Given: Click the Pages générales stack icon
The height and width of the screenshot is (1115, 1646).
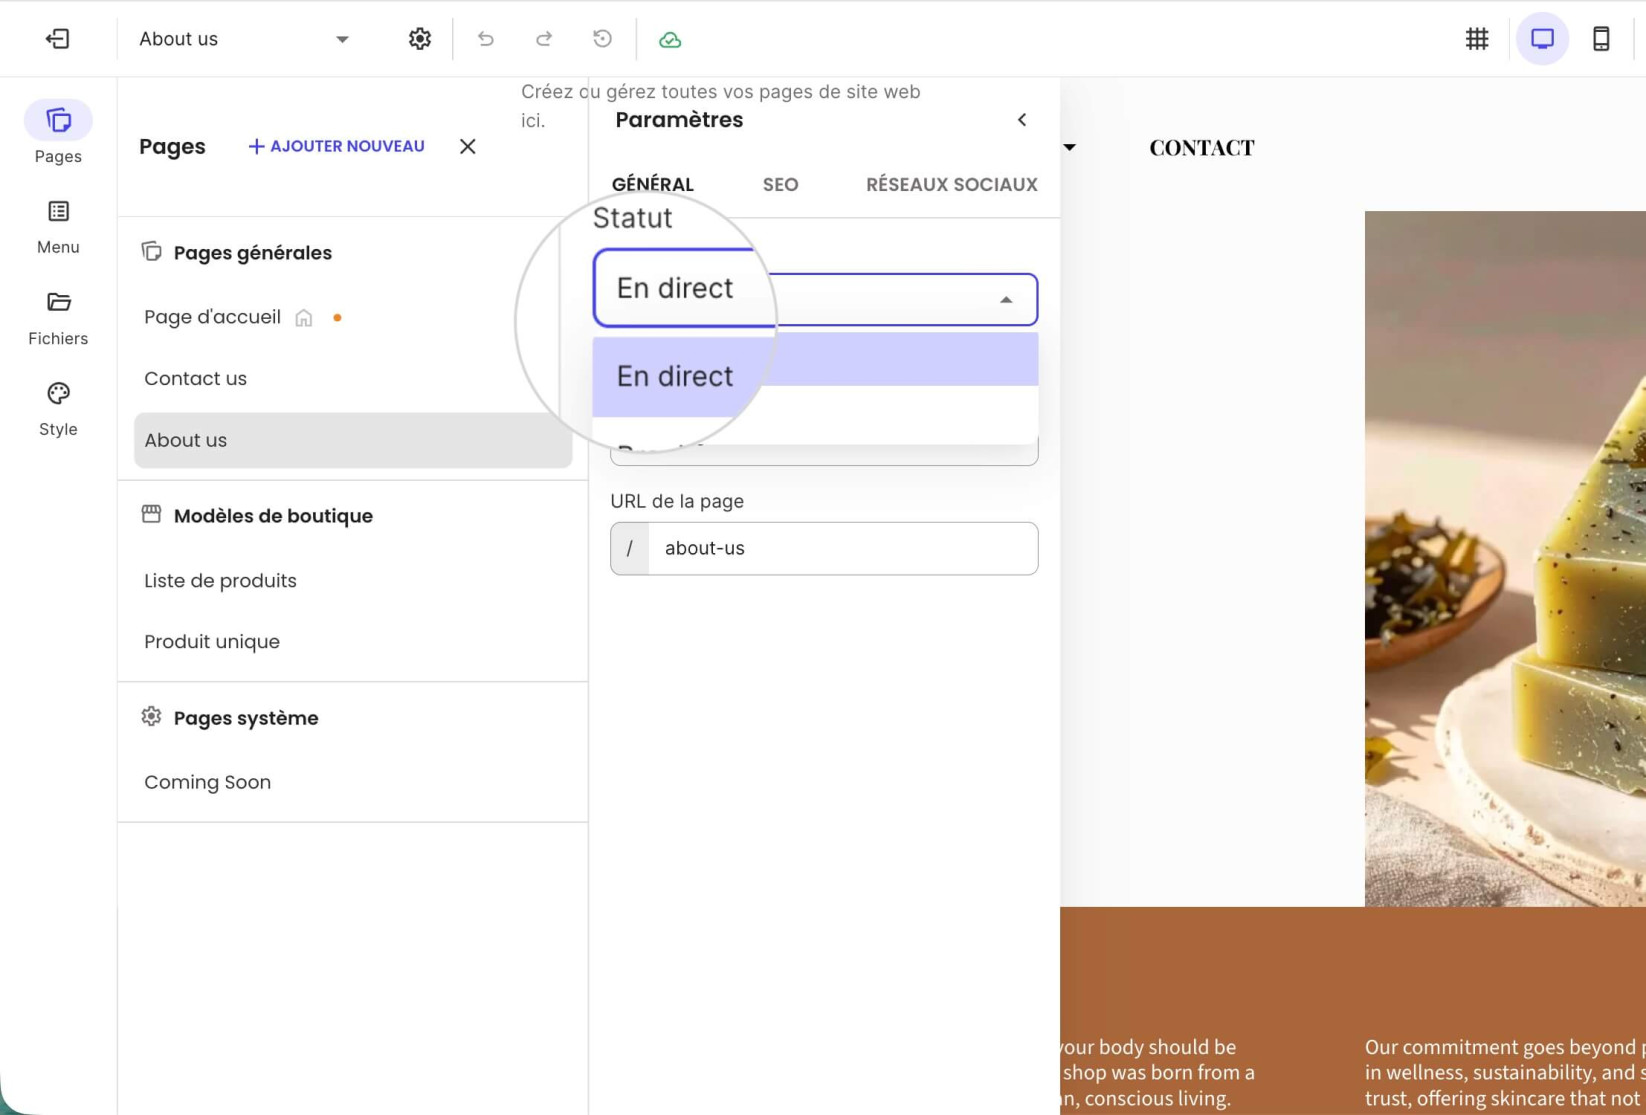Looking at the screenshot, I should (x=151, y=251).
